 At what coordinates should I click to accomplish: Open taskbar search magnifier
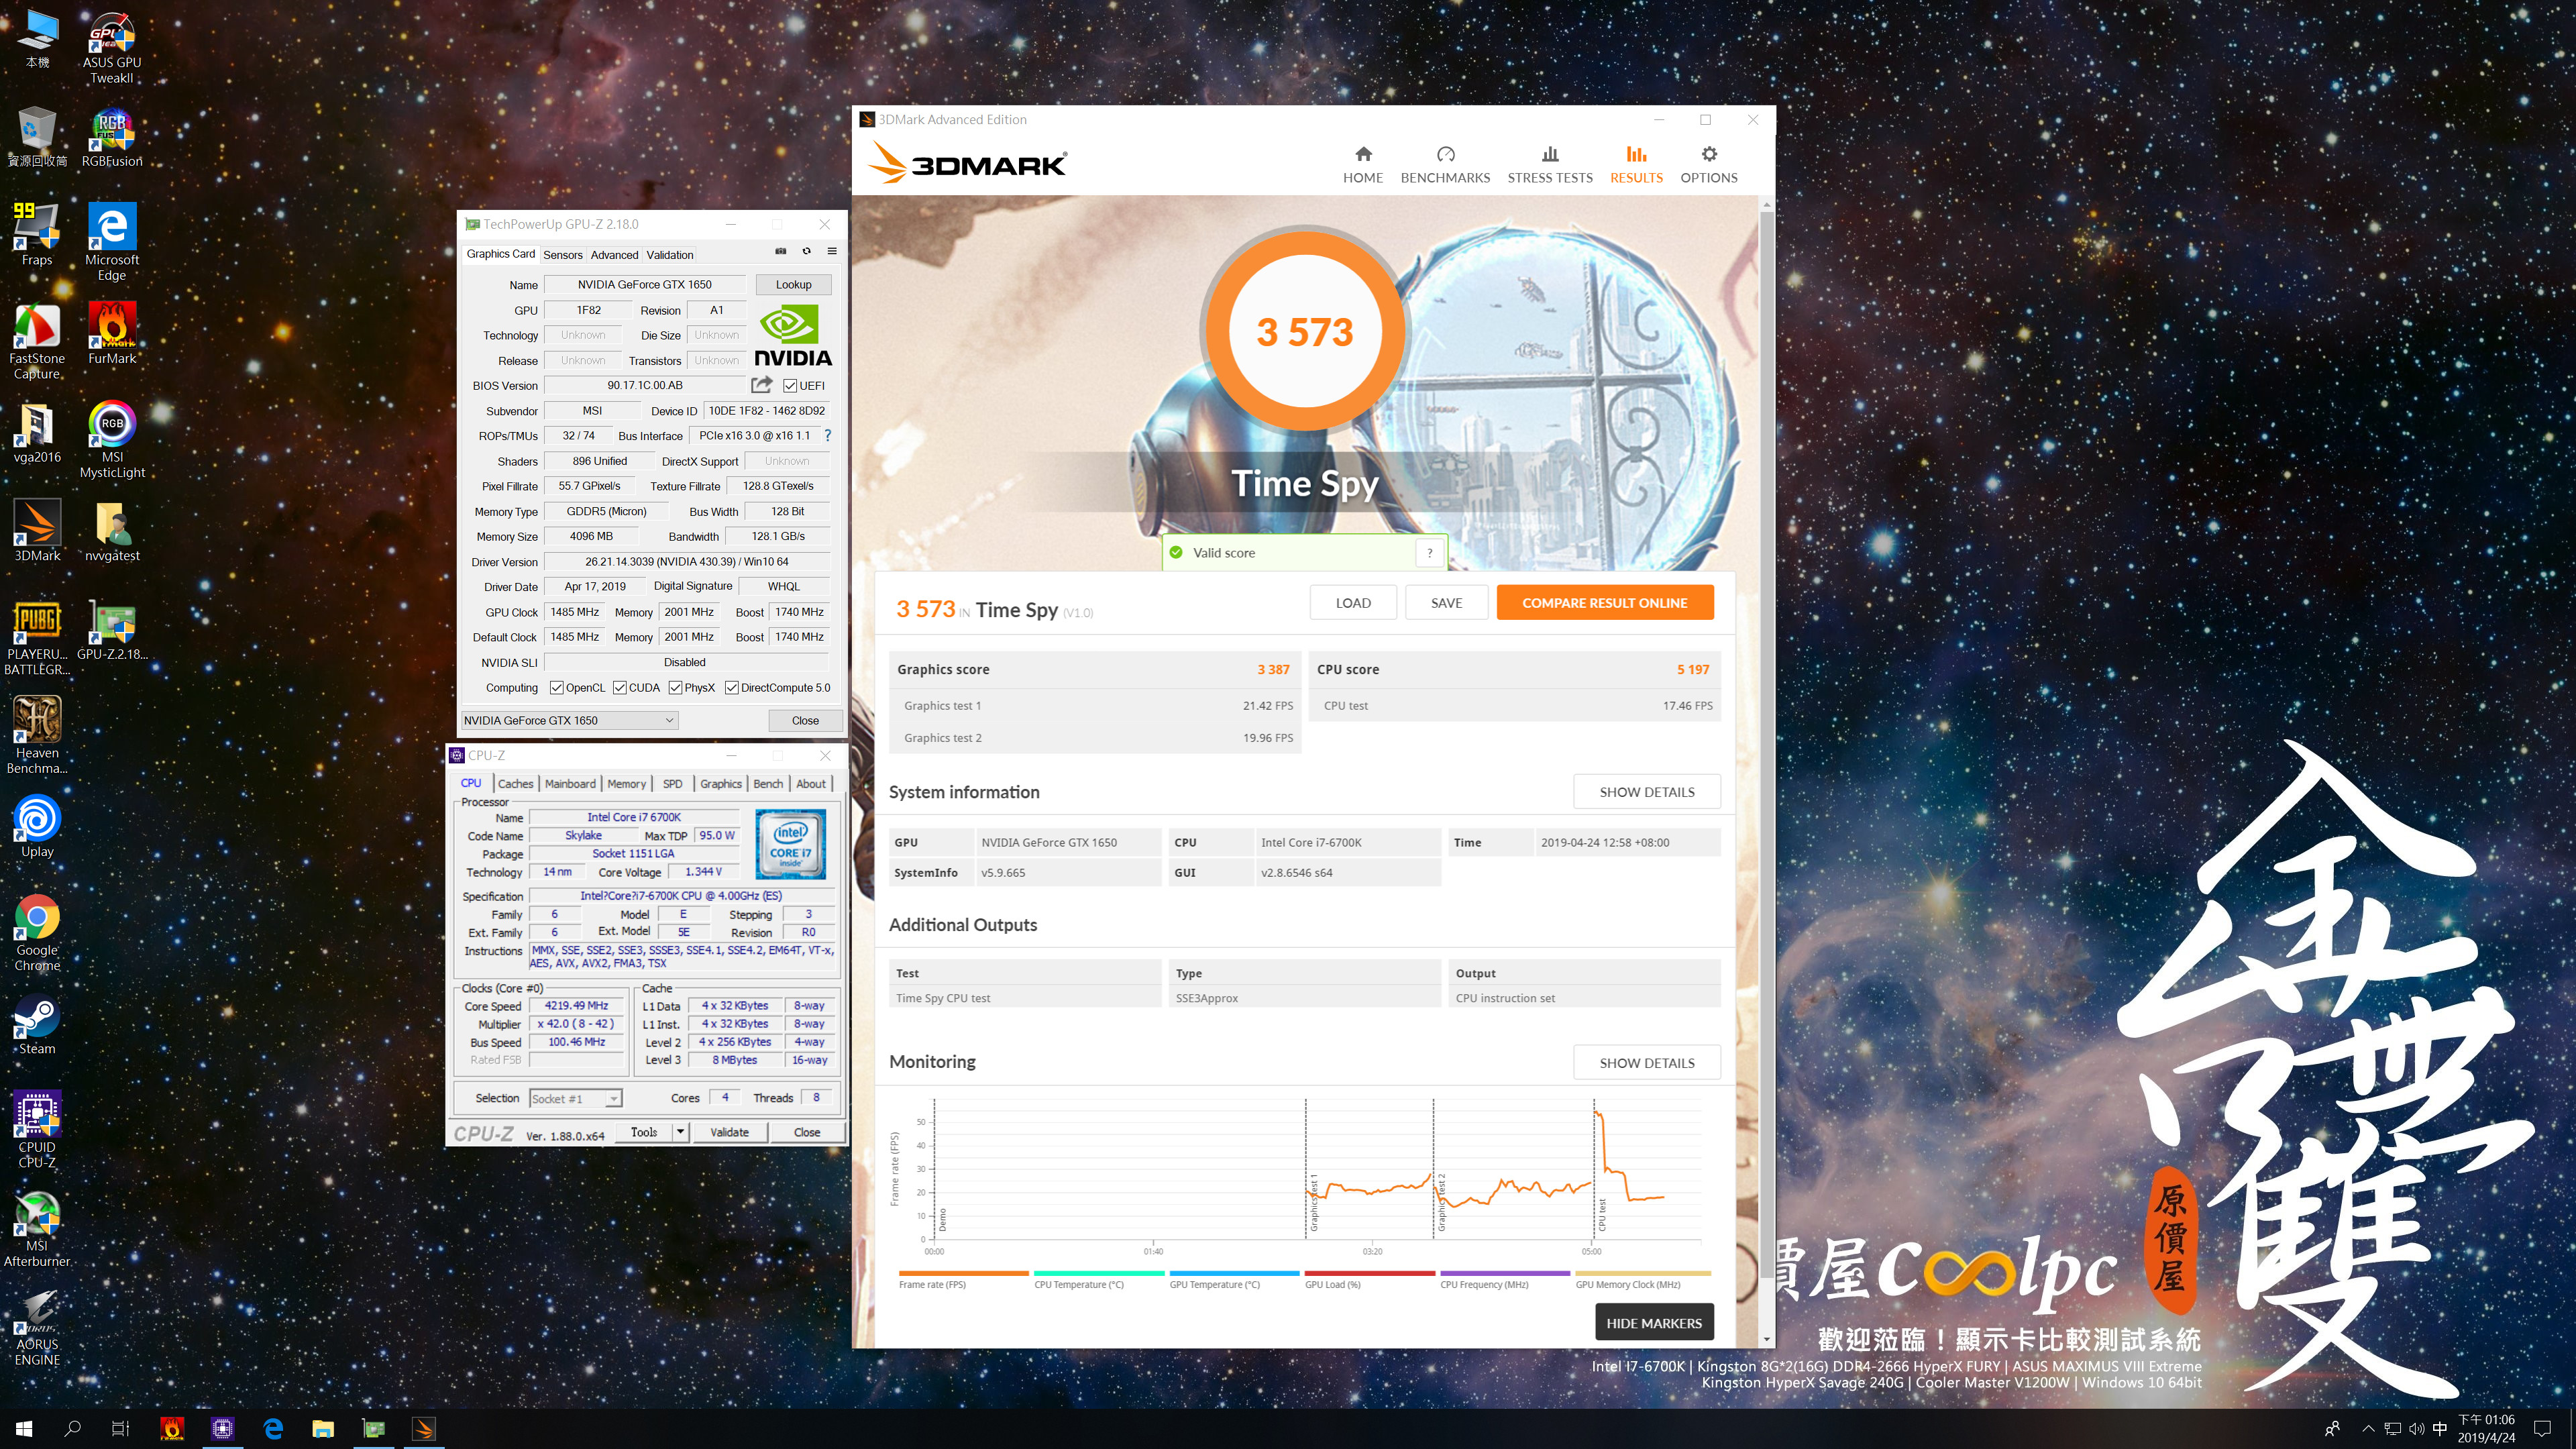[x=72, y=1429]
